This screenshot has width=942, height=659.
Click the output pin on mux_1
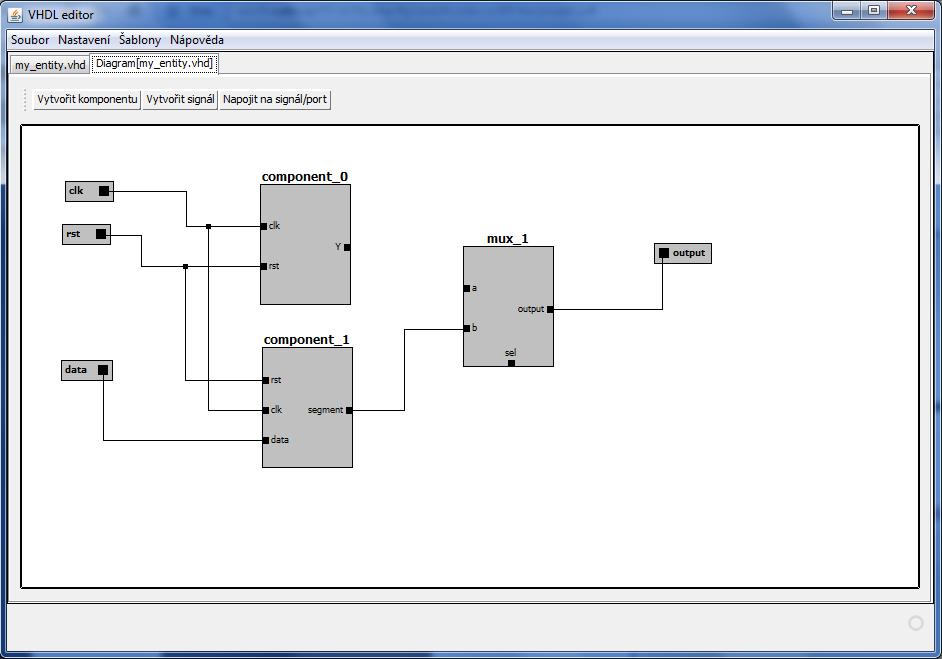(550, 309)
